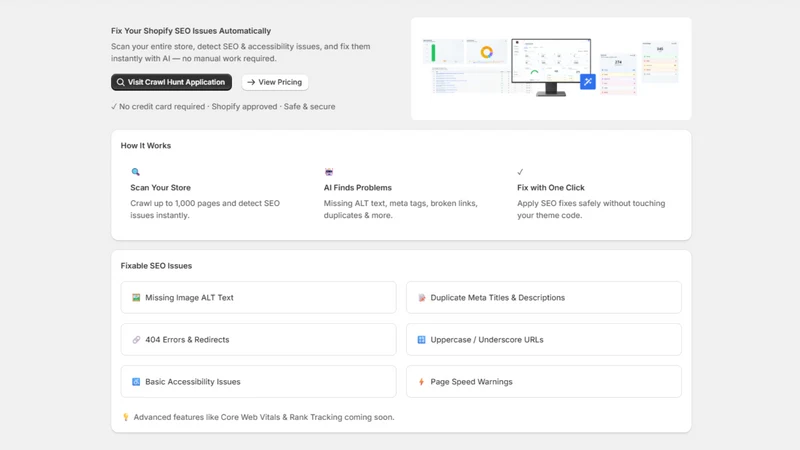Select the Basic Accessibility Issues card
Screen dimensions: 800x450
pos(259,382)
